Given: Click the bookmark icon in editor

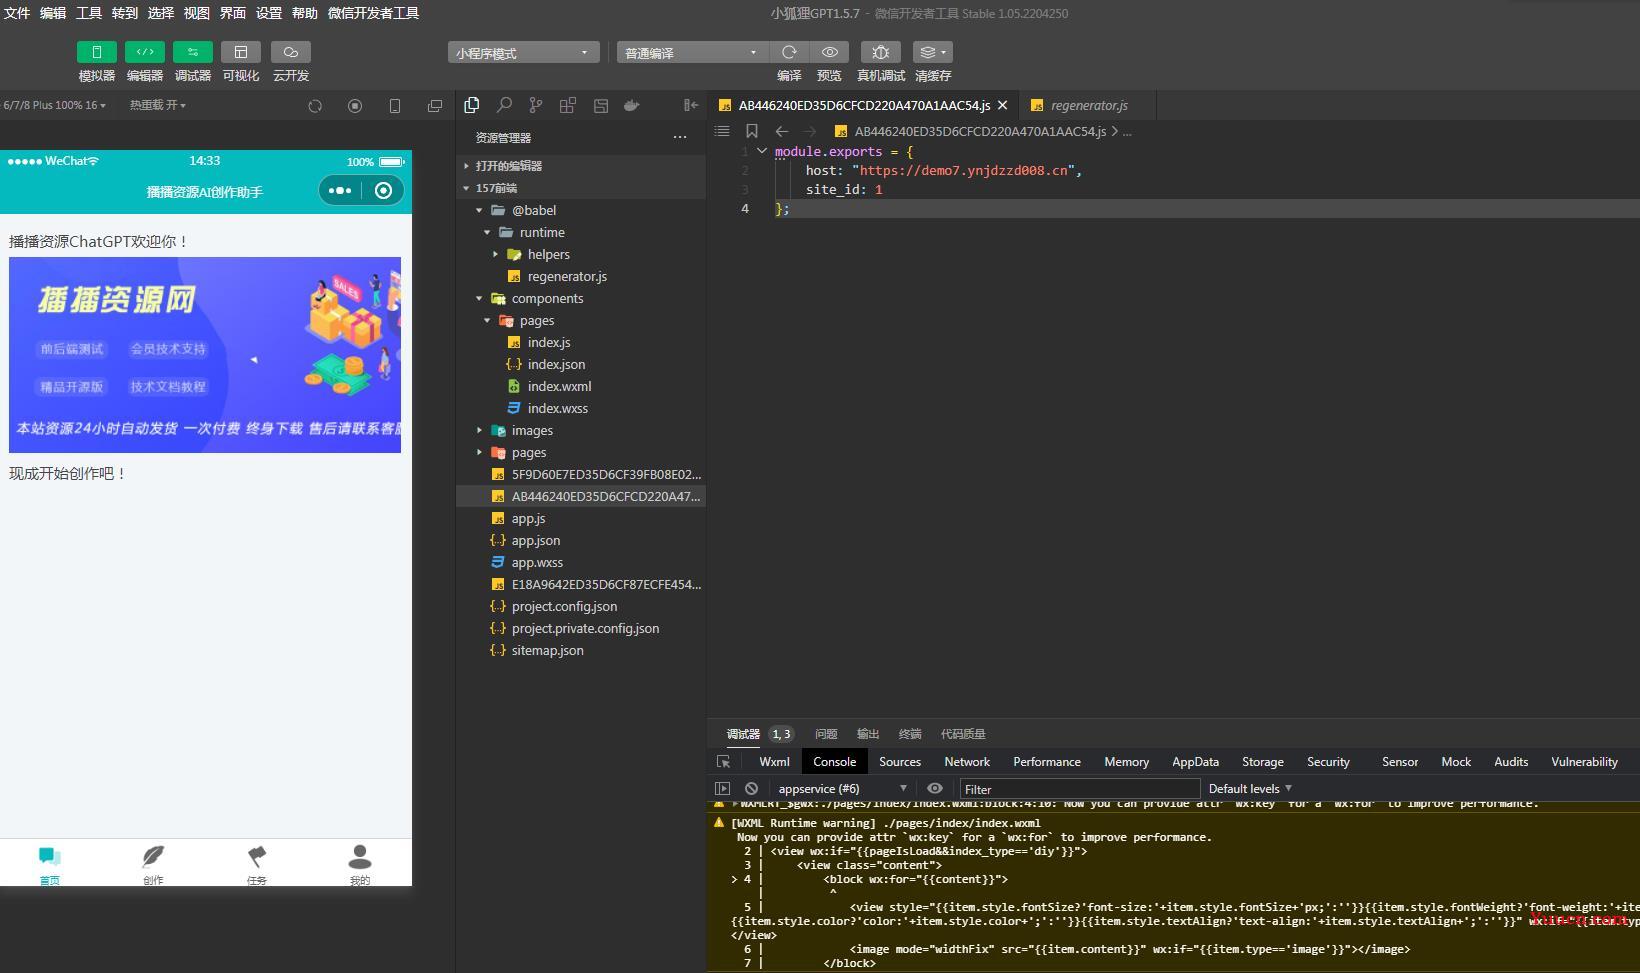Looking at the screenshot, I should click(752, 131).
